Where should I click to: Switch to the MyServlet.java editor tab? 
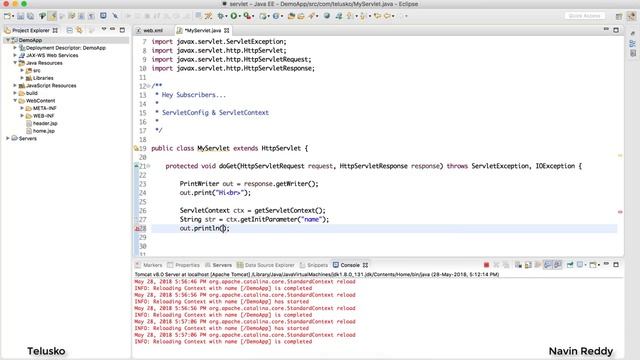click(203, 30)
